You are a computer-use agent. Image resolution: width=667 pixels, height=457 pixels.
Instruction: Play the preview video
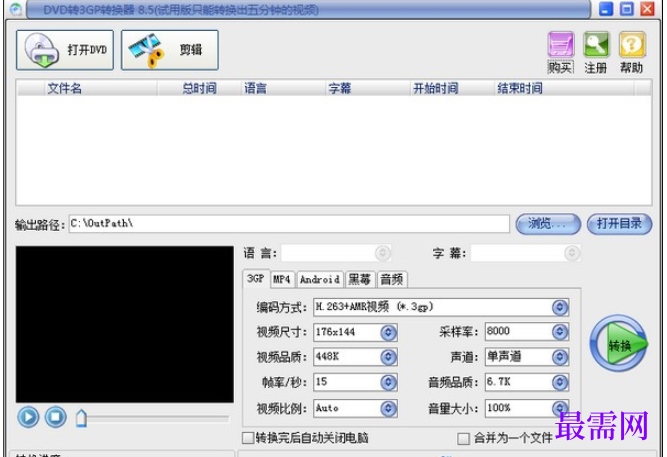29,417
